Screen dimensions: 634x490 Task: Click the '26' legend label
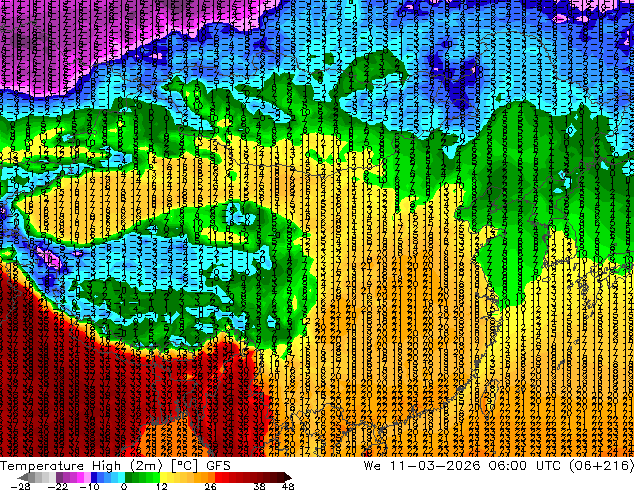tap(210, 486)
